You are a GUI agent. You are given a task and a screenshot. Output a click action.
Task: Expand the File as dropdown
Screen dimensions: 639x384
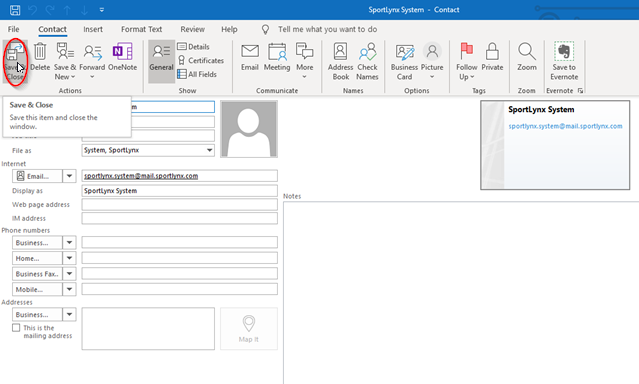tap(209, 150)
